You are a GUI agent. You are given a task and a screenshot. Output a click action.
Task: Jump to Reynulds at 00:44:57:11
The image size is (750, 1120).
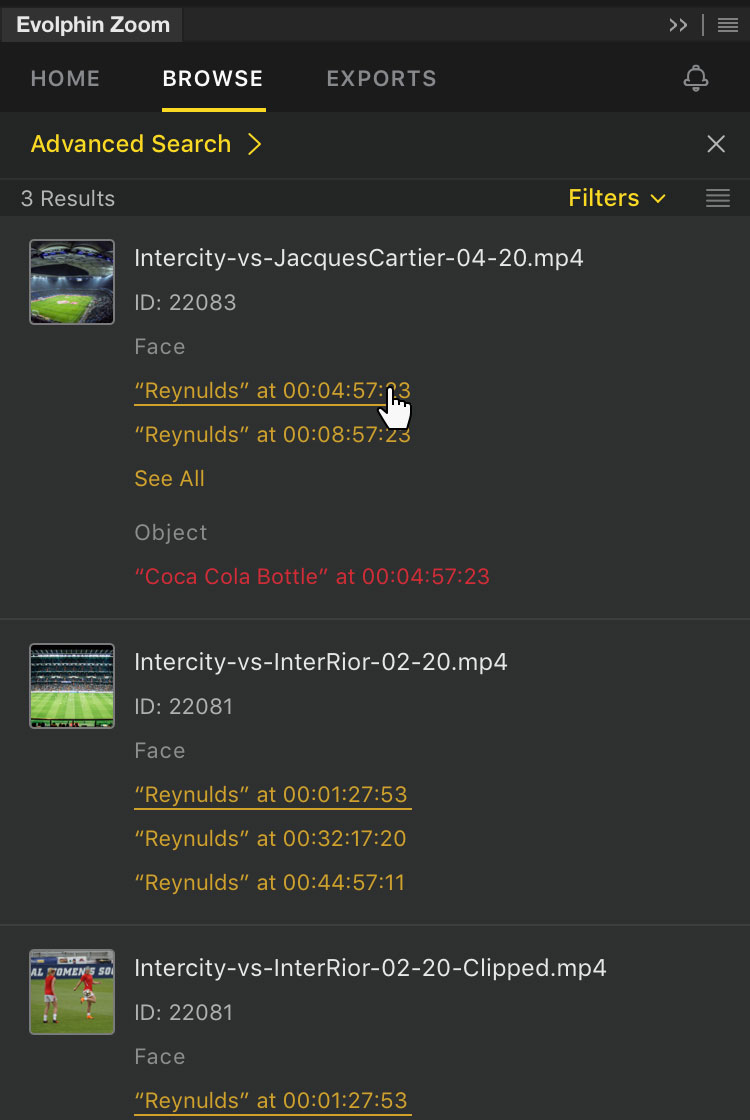tap(270, 882)
